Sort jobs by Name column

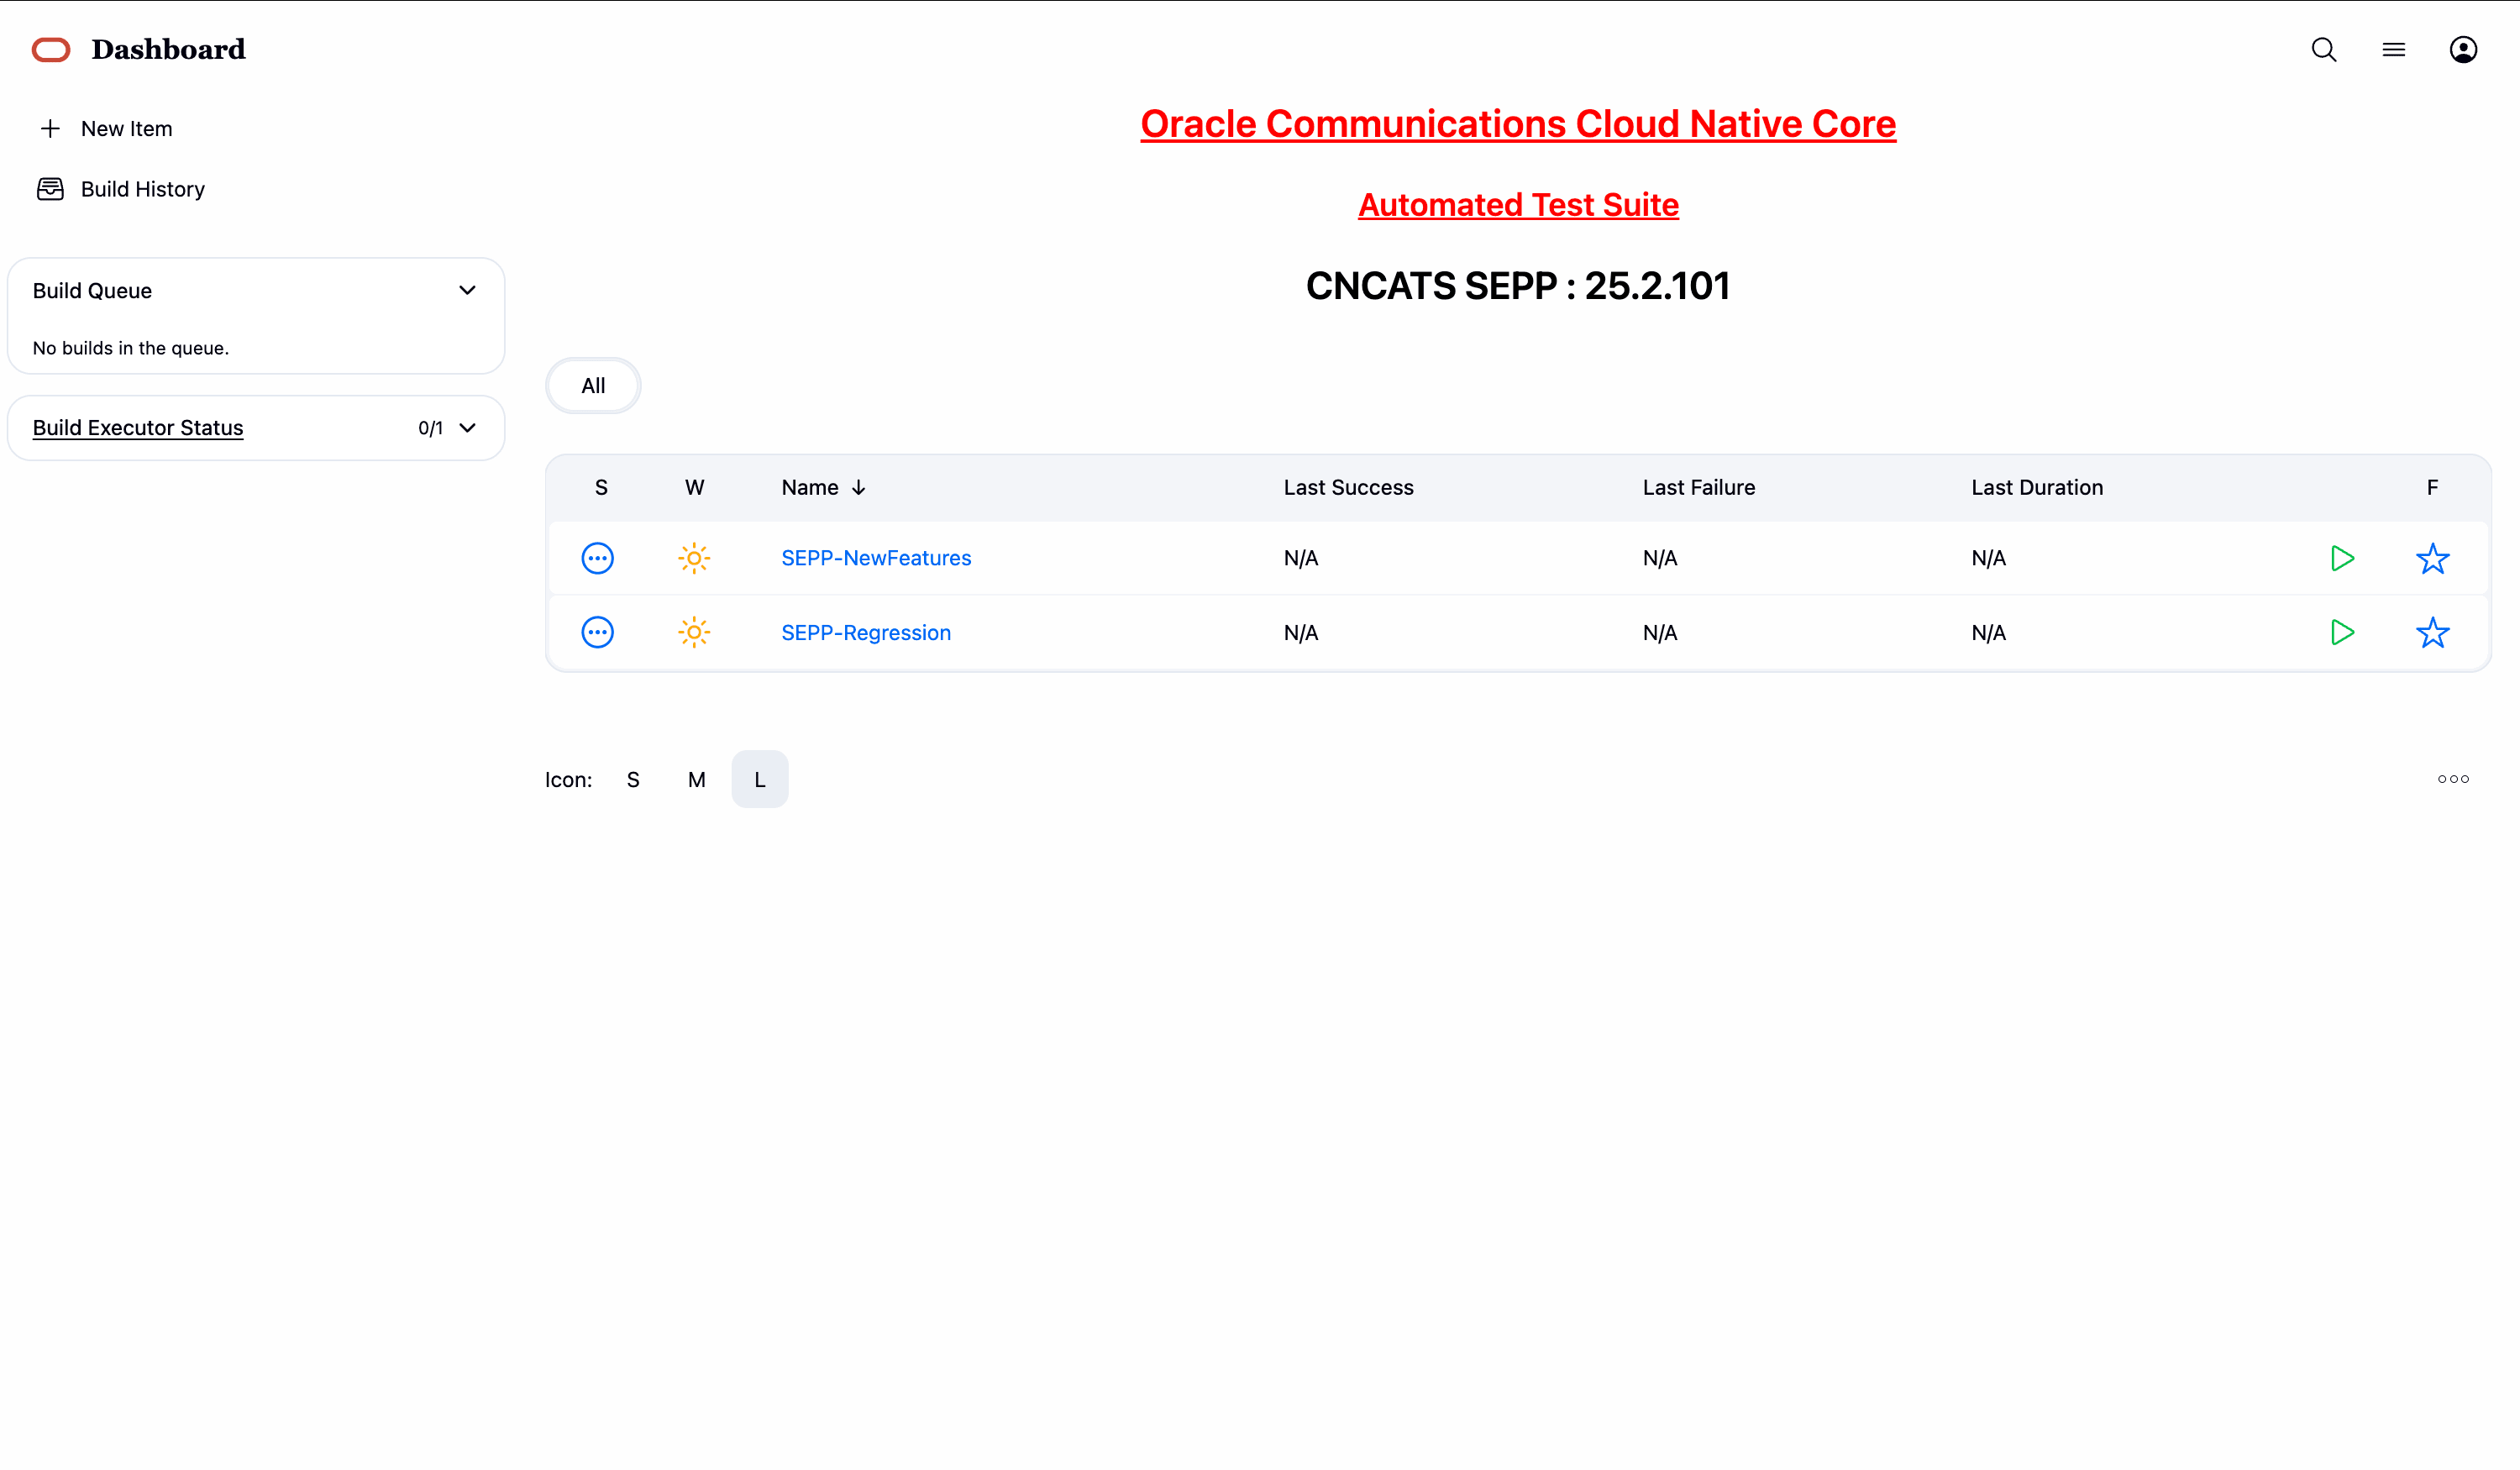823,487
